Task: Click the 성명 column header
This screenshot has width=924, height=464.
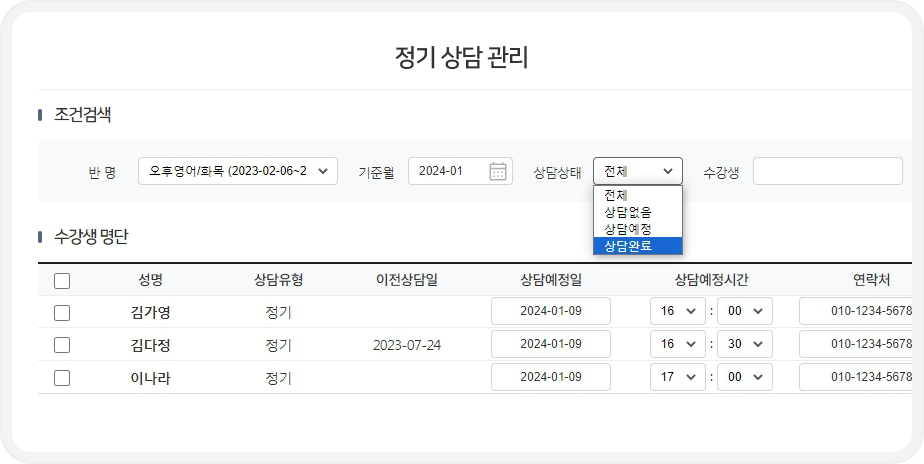Action: [x=150, y=281]
